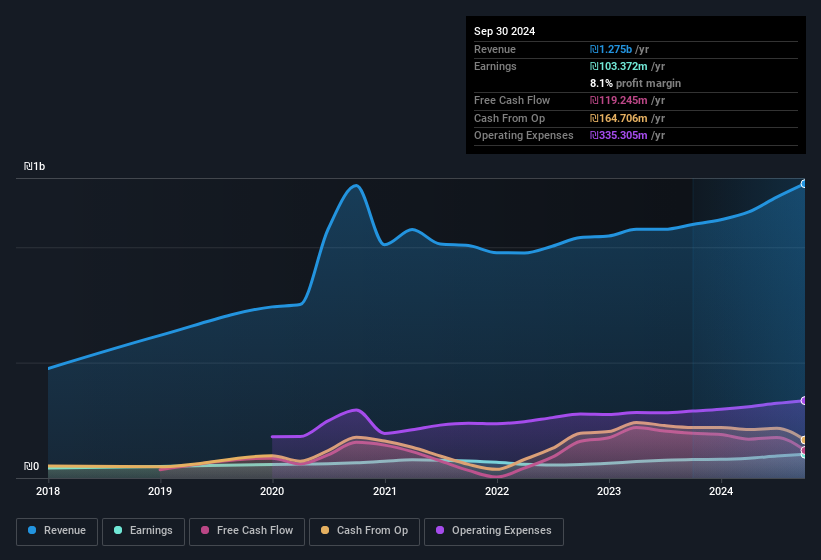The image size is (821, 560).
Task: Toggle the Cash From Op legend button
Action: point(364,531)
